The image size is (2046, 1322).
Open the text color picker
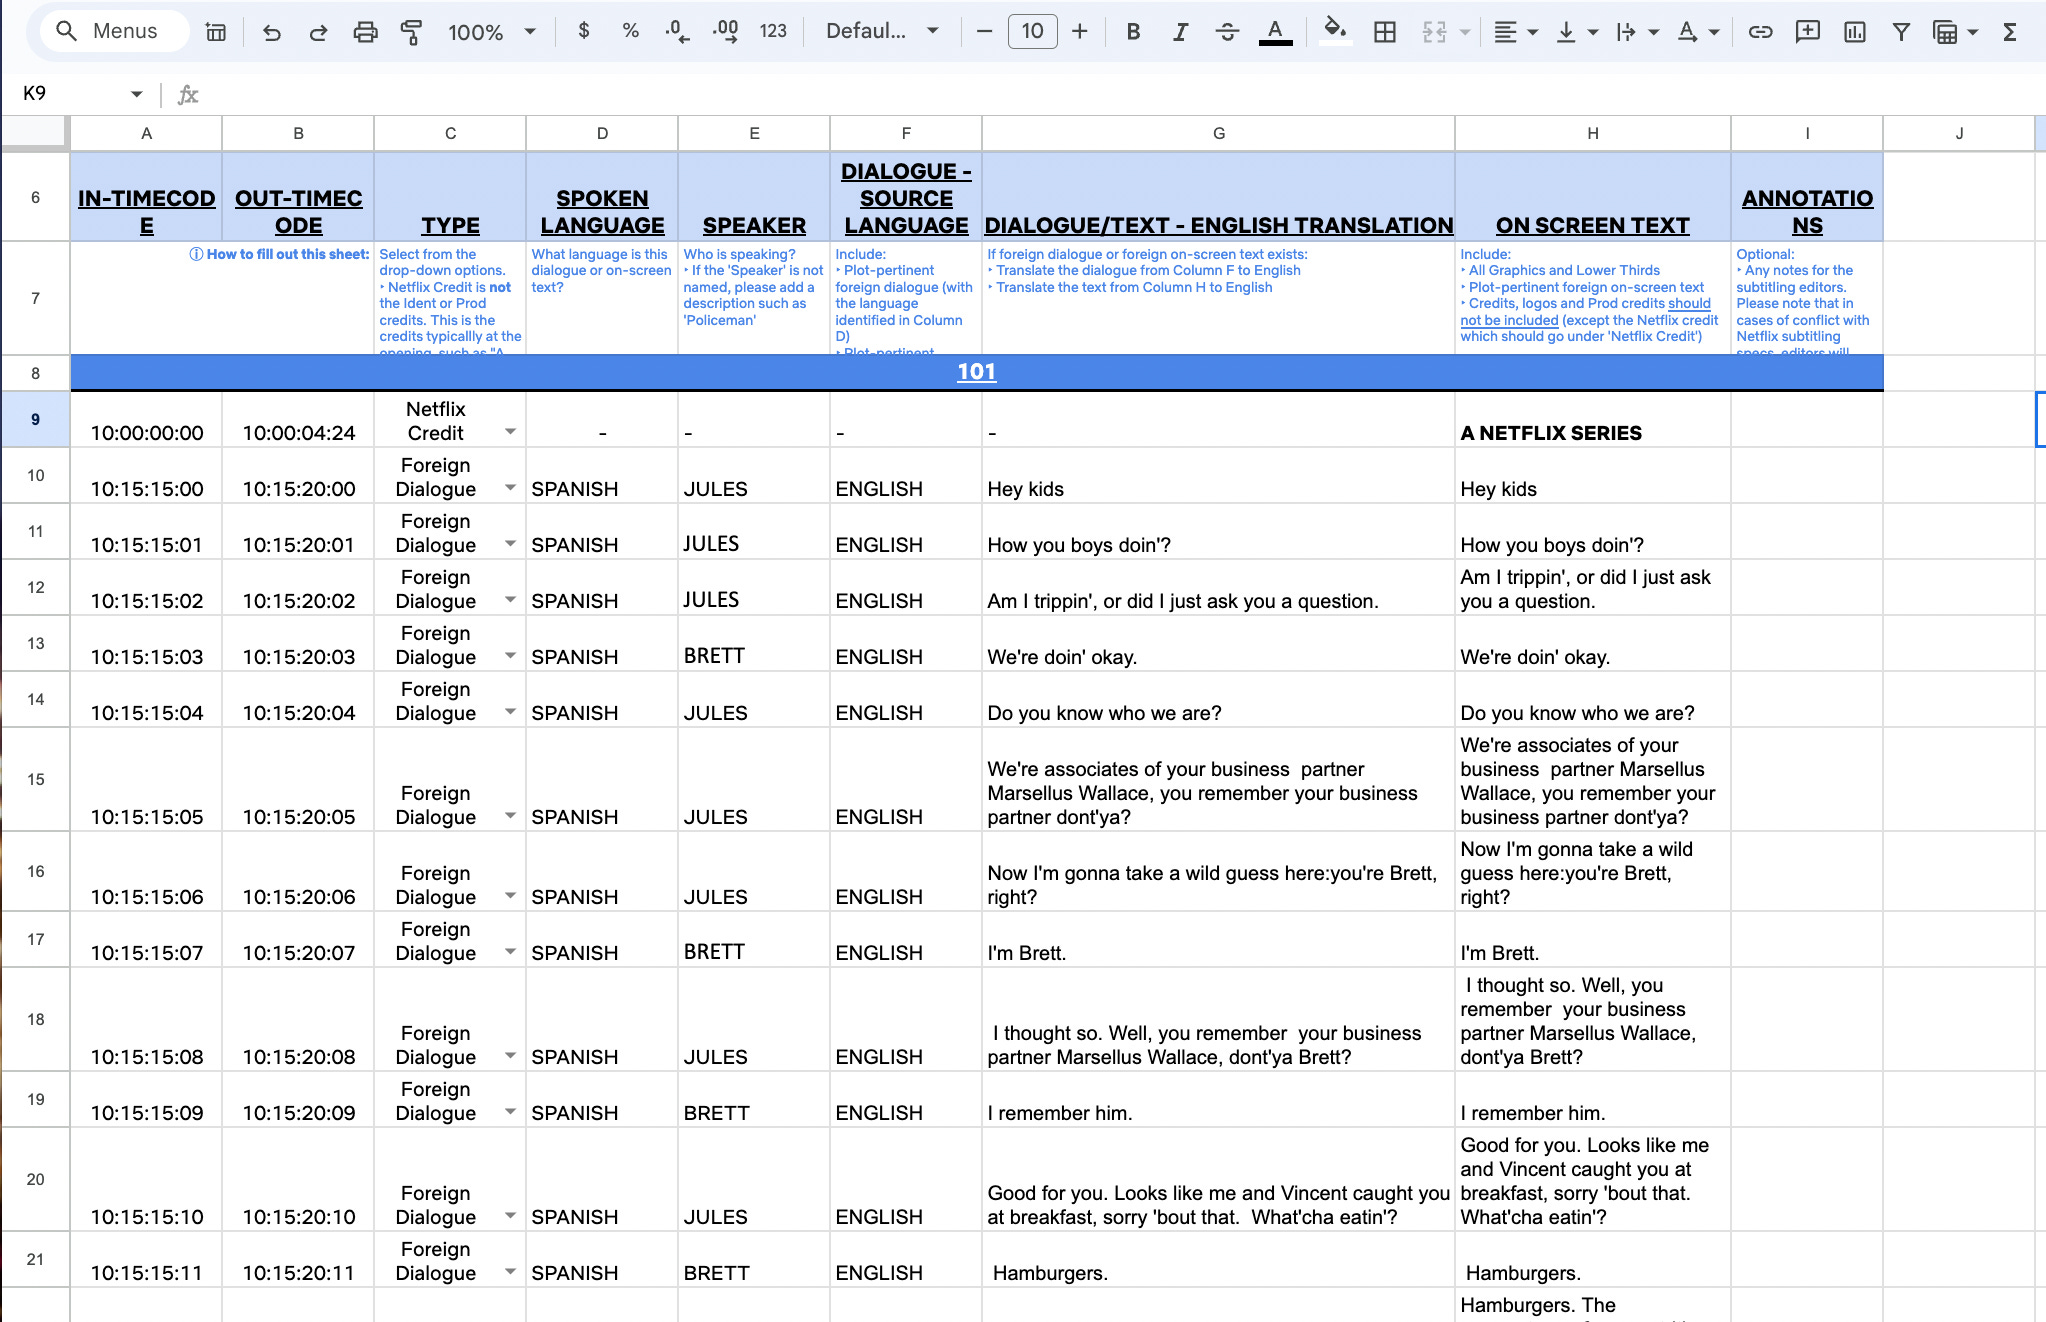point(1275,32)
